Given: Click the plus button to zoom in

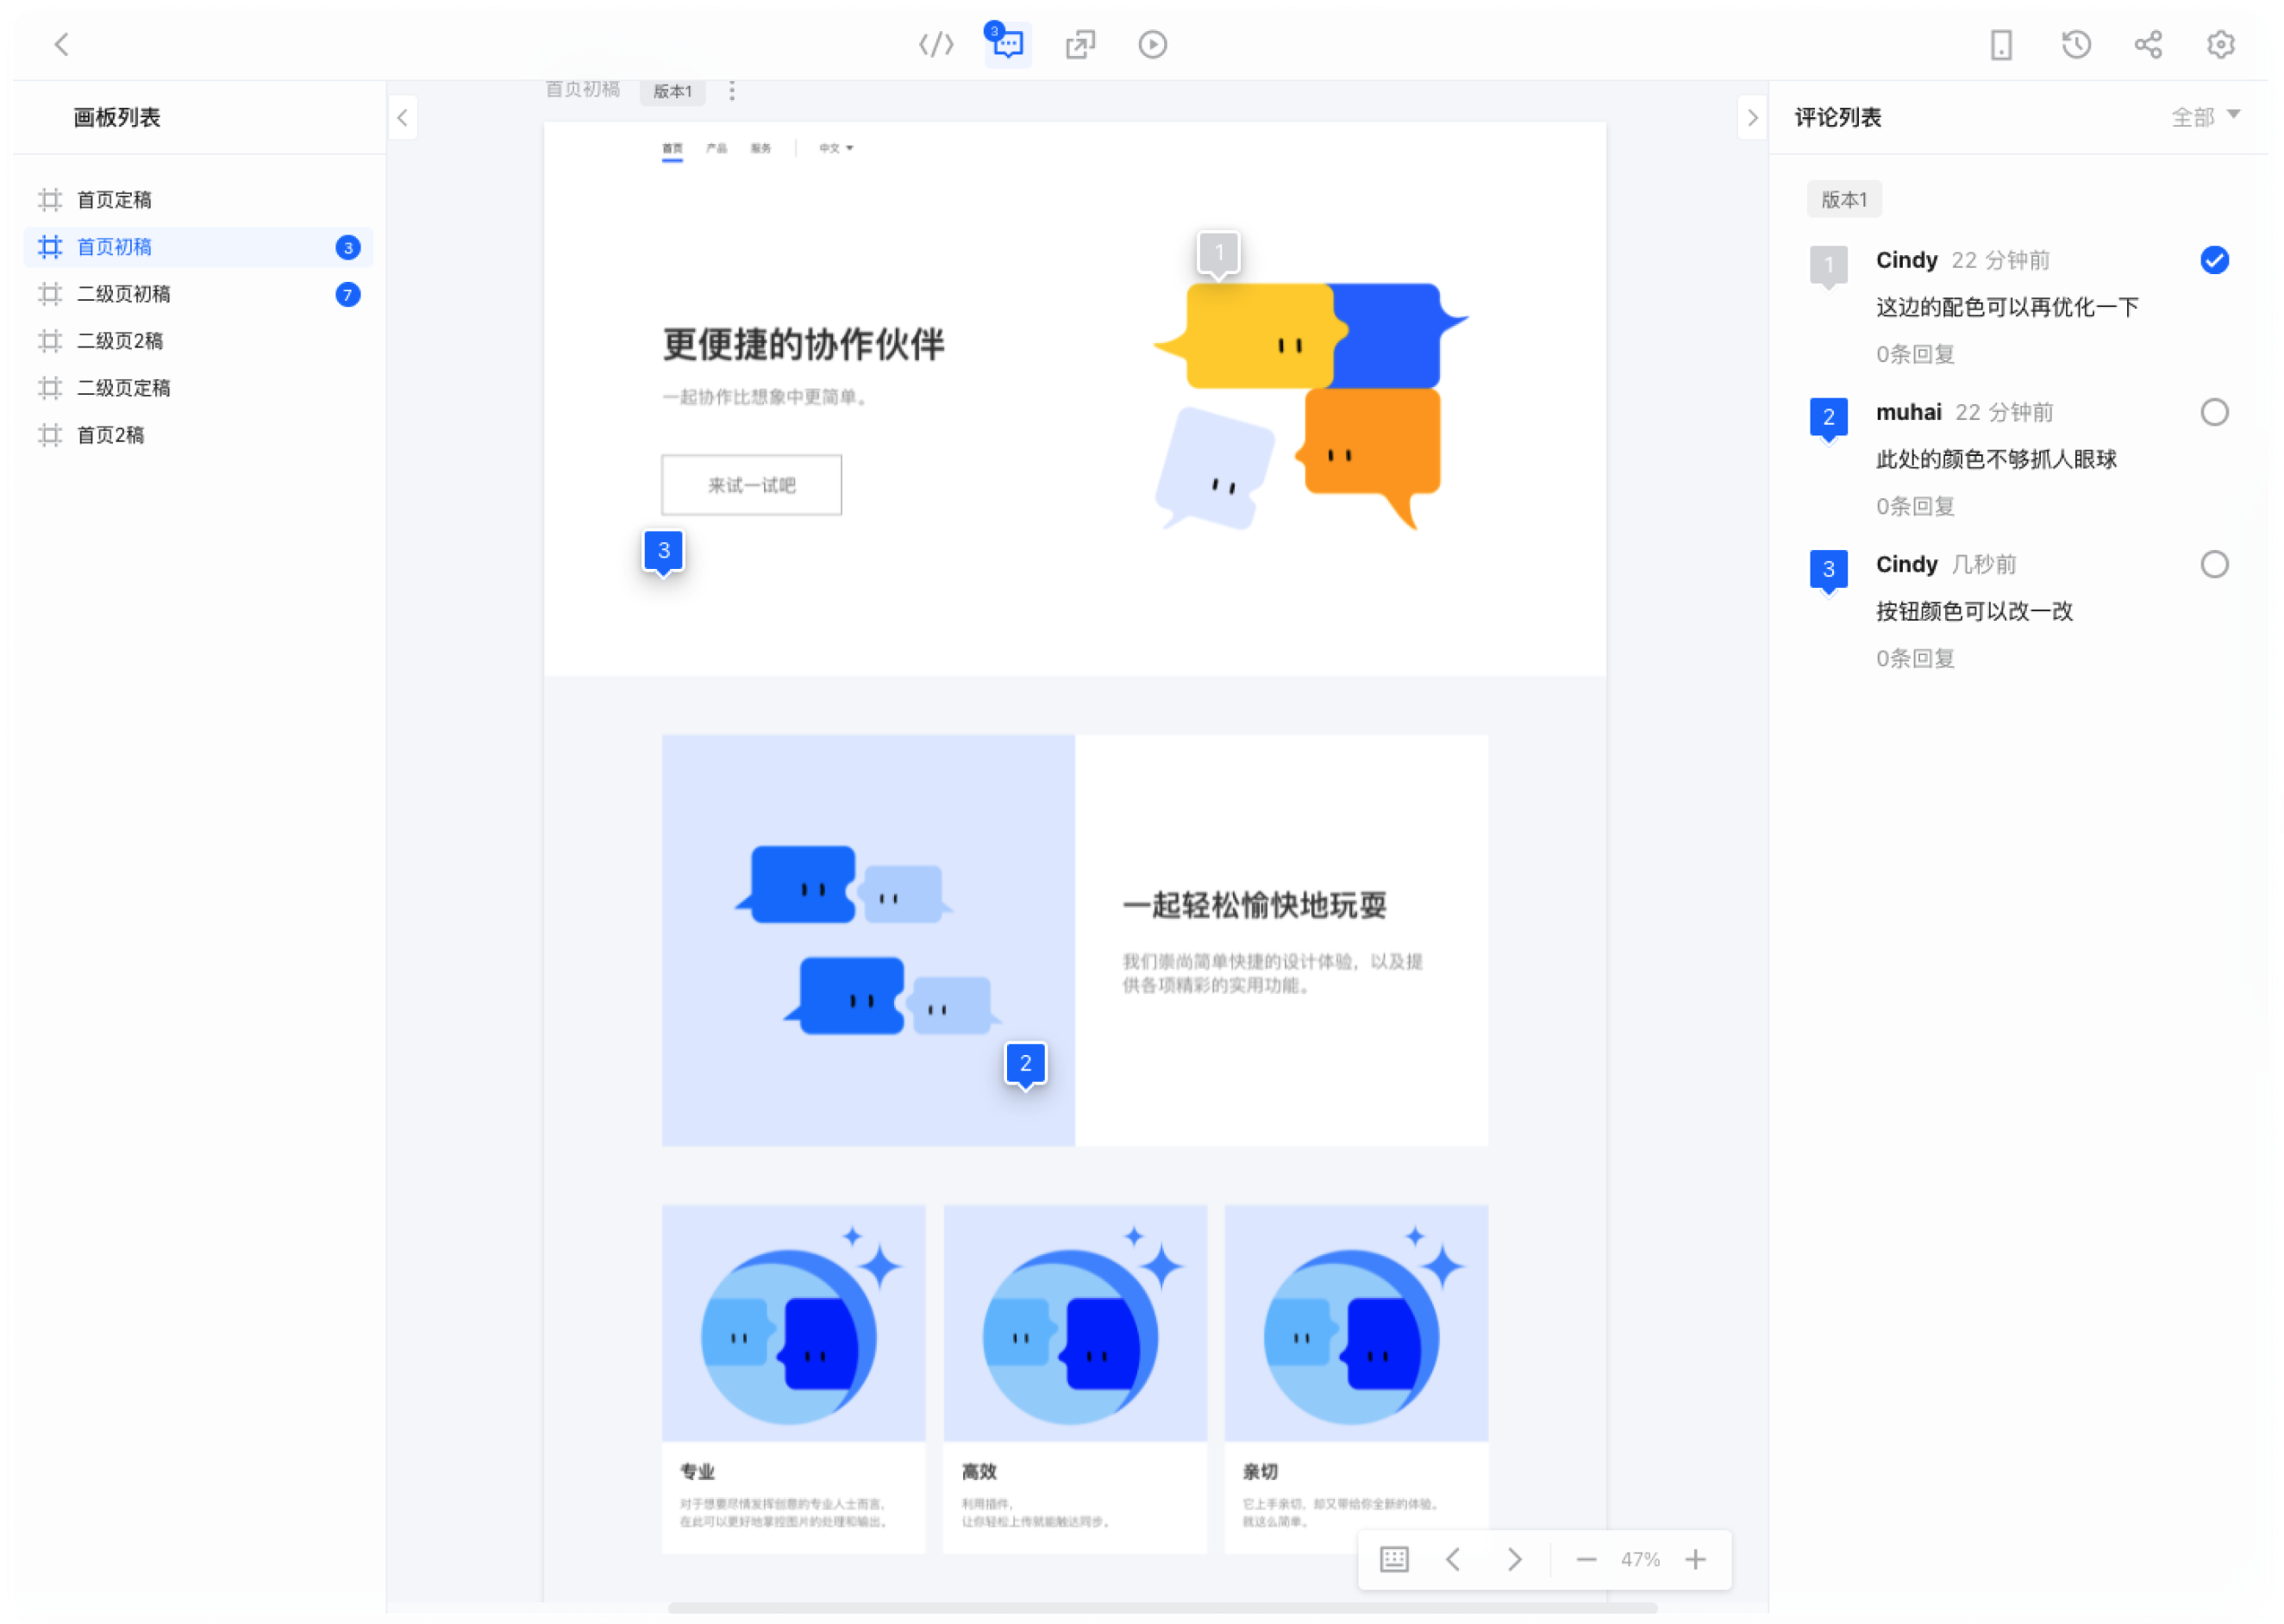Looking at the screenshot, I should pyautogui.click(x=1695, y=1559).
